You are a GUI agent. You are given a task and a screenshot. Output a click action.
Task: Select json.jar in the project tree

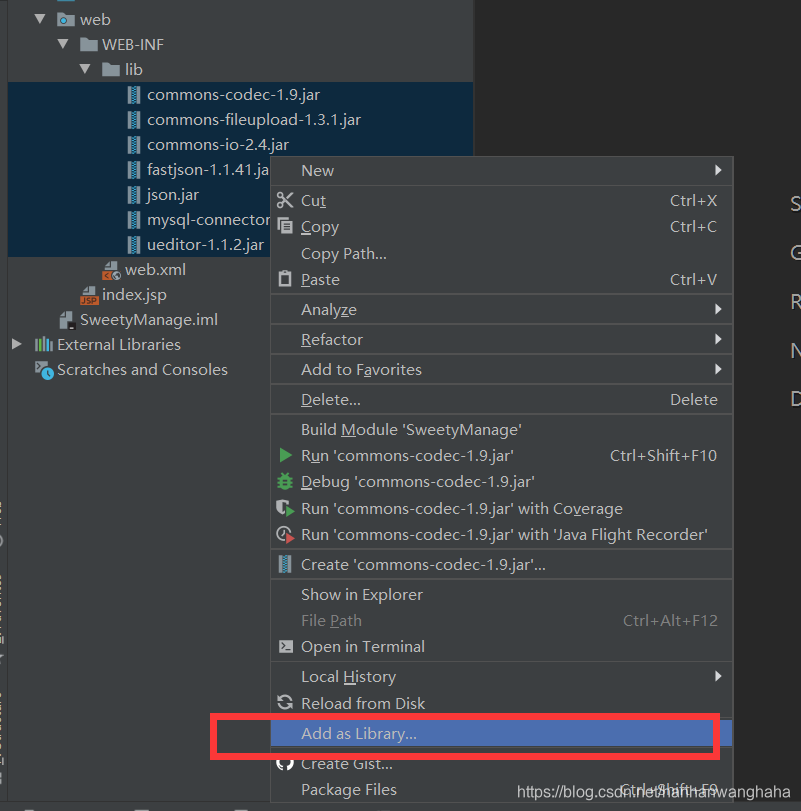[173, 194]
